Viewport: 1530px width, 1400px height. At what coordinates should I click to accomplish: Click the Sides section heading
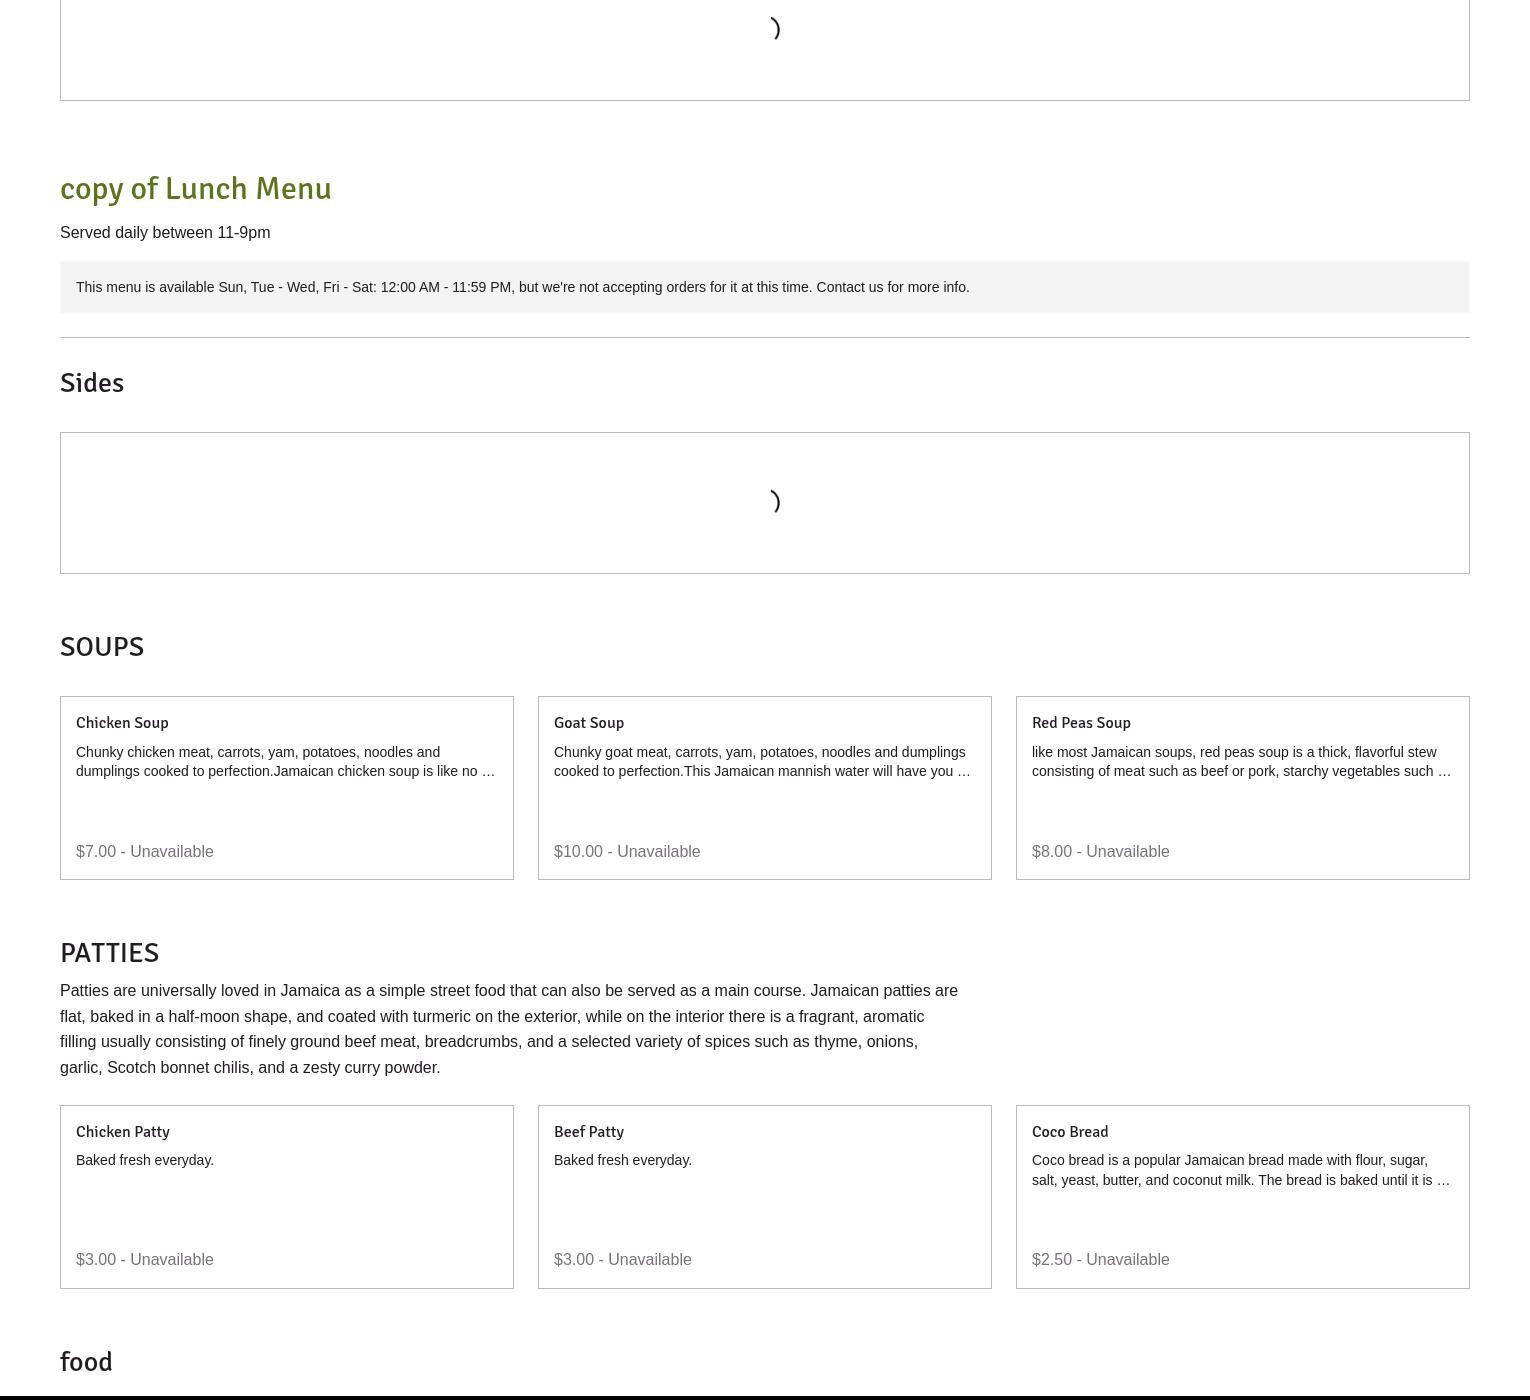point(92,383)
